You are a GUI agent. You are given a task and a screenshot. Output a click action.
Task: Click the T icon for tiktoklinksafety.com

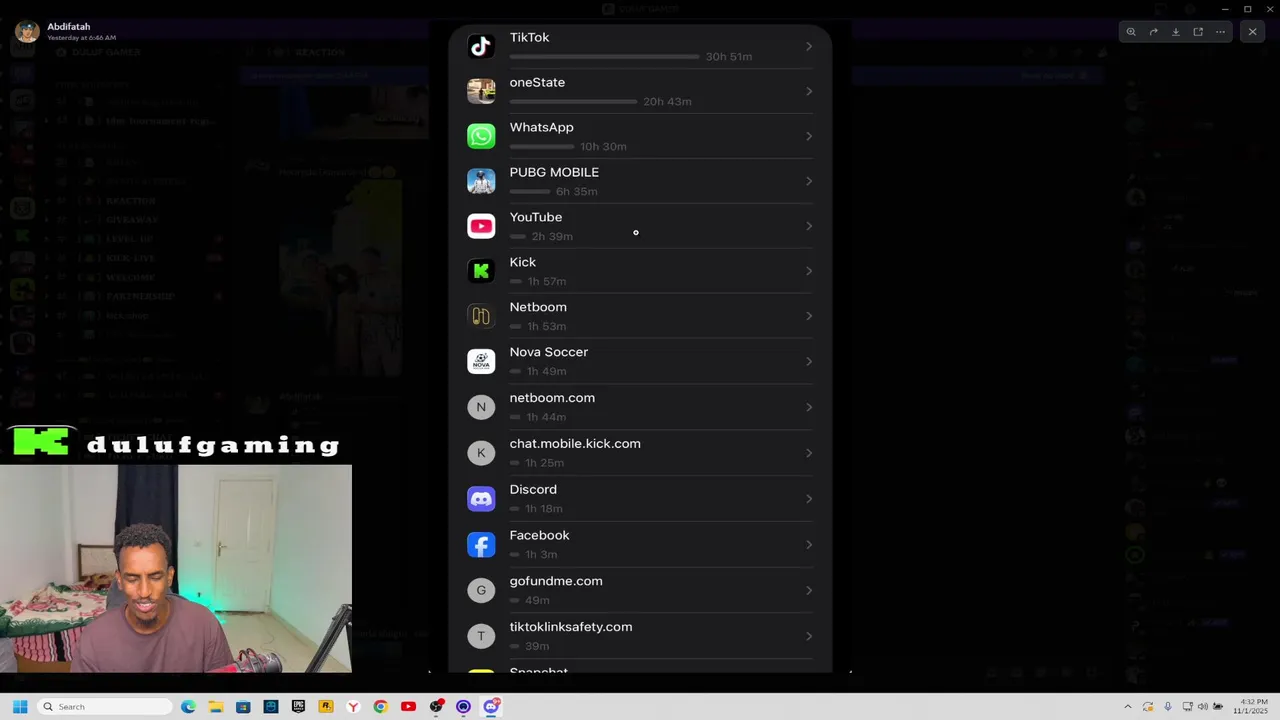pyautogui.click(x=481, y=636)
